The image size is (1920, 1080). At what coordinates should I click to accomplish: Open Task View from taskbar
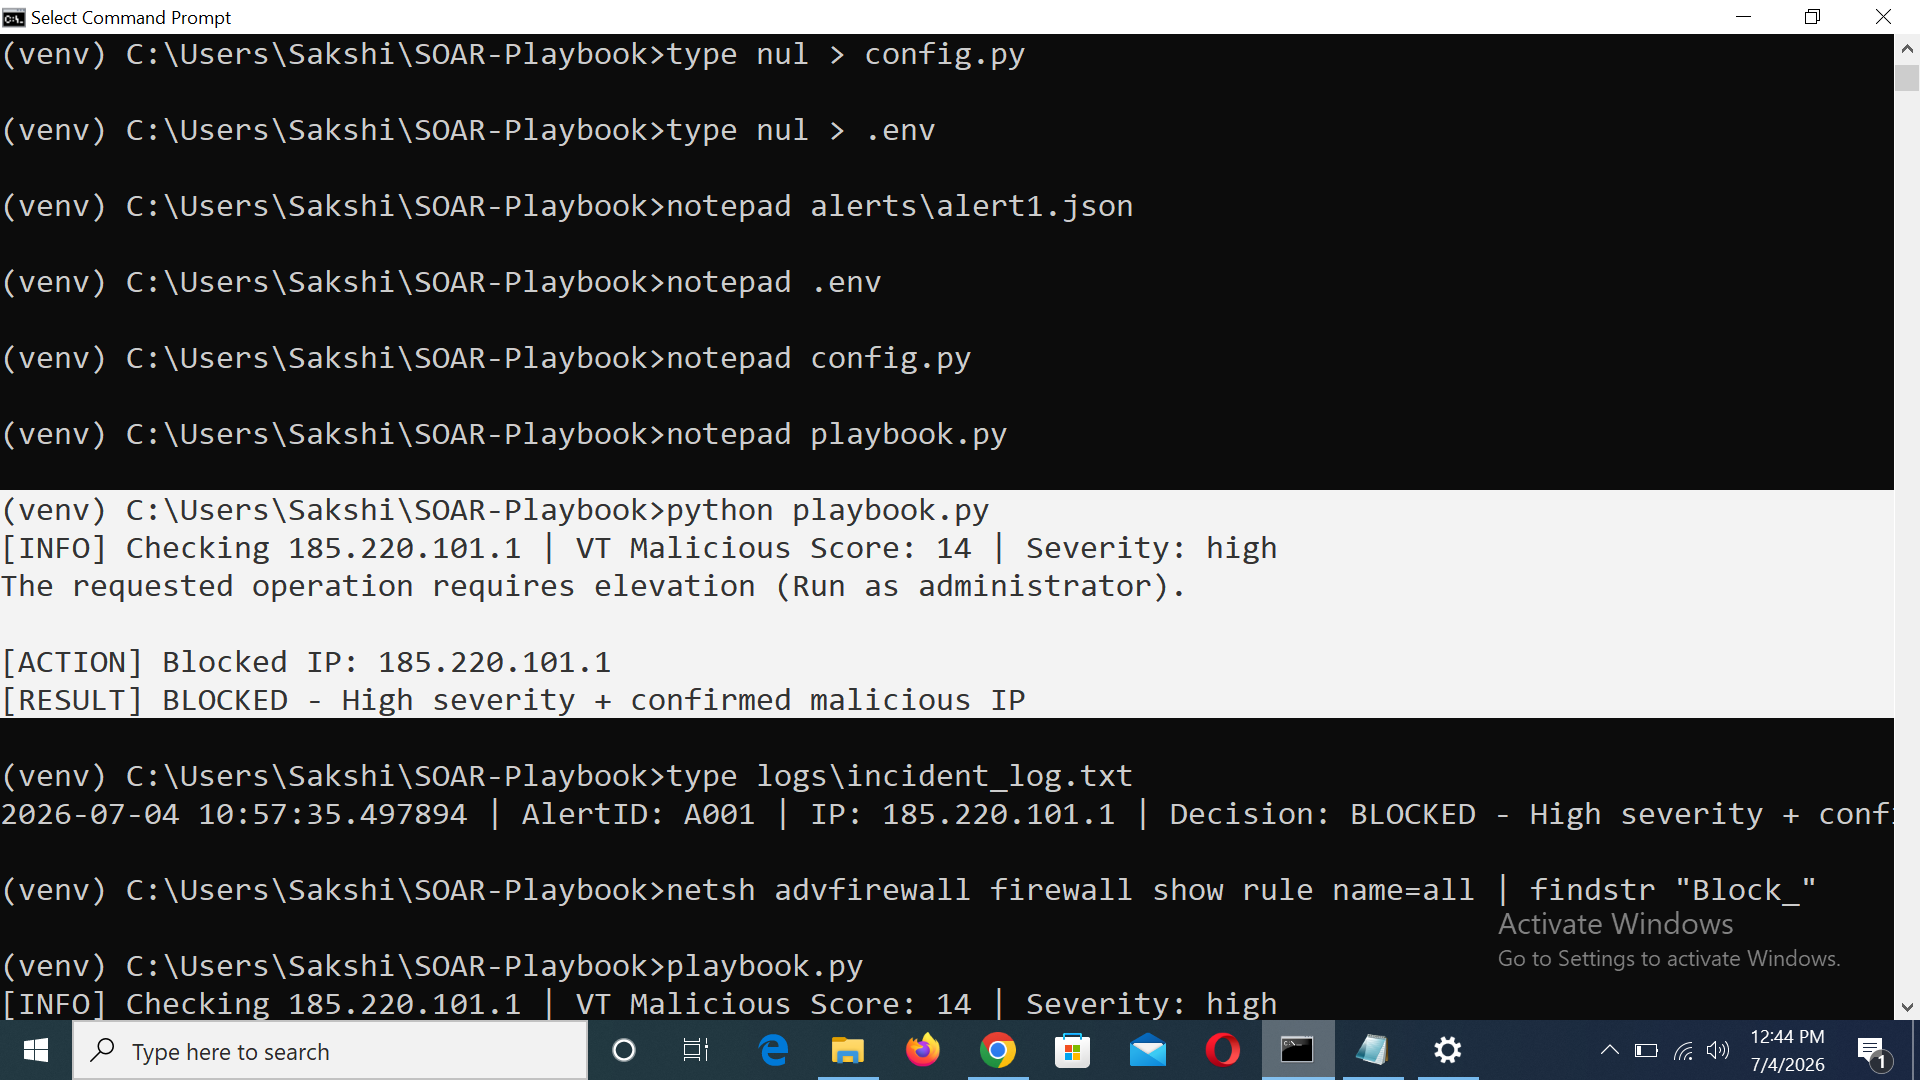[x=696, y=1050]
